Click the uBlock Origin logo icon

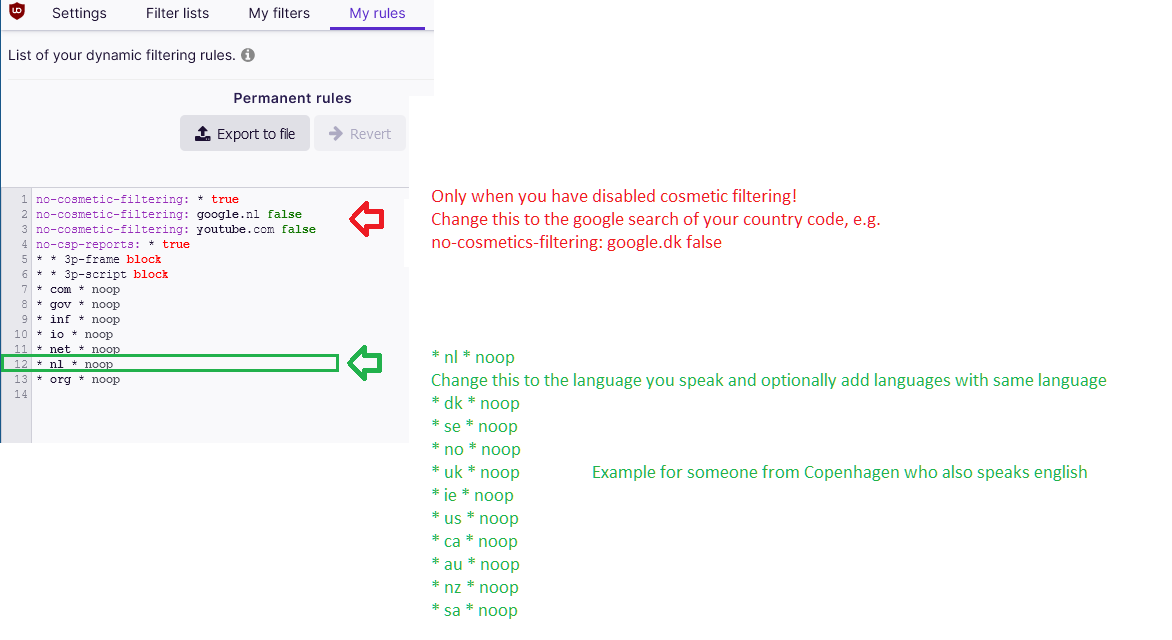pyautogui.click(x=16, y=12)
